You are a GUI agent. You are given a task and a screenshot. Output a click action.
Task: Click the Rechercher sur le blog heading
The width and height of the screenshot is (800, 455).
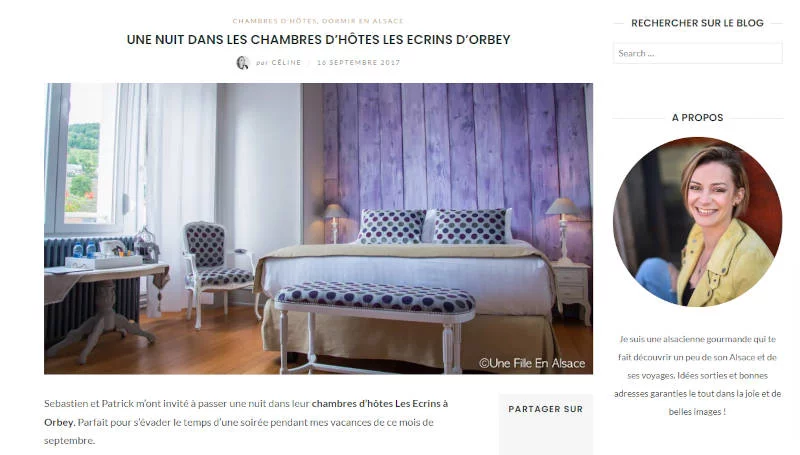(697, 23)
